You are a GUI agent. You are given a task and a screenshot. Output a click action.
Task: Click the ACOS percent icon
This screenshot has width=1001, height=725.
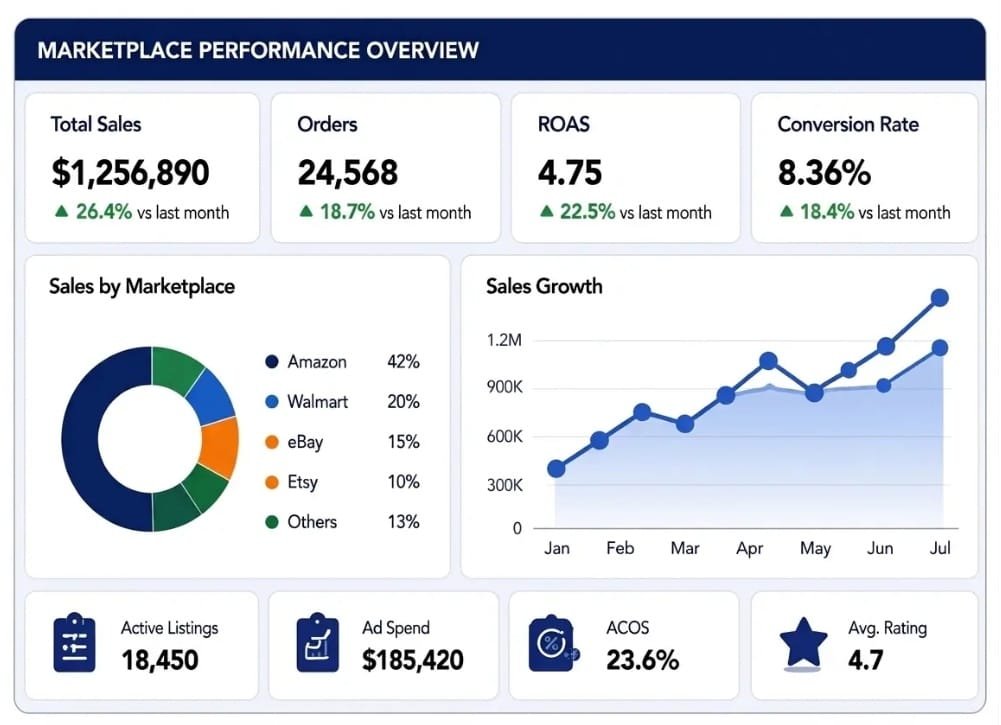tap(553, 644)
